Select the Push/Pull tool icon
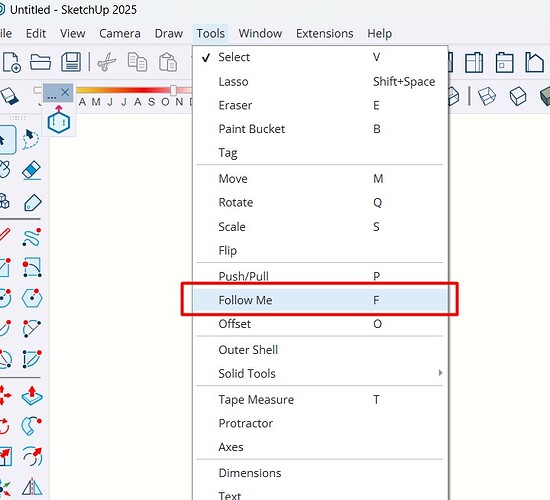Image resolution: width=550 pixels, height=500 pixels. 32,395
